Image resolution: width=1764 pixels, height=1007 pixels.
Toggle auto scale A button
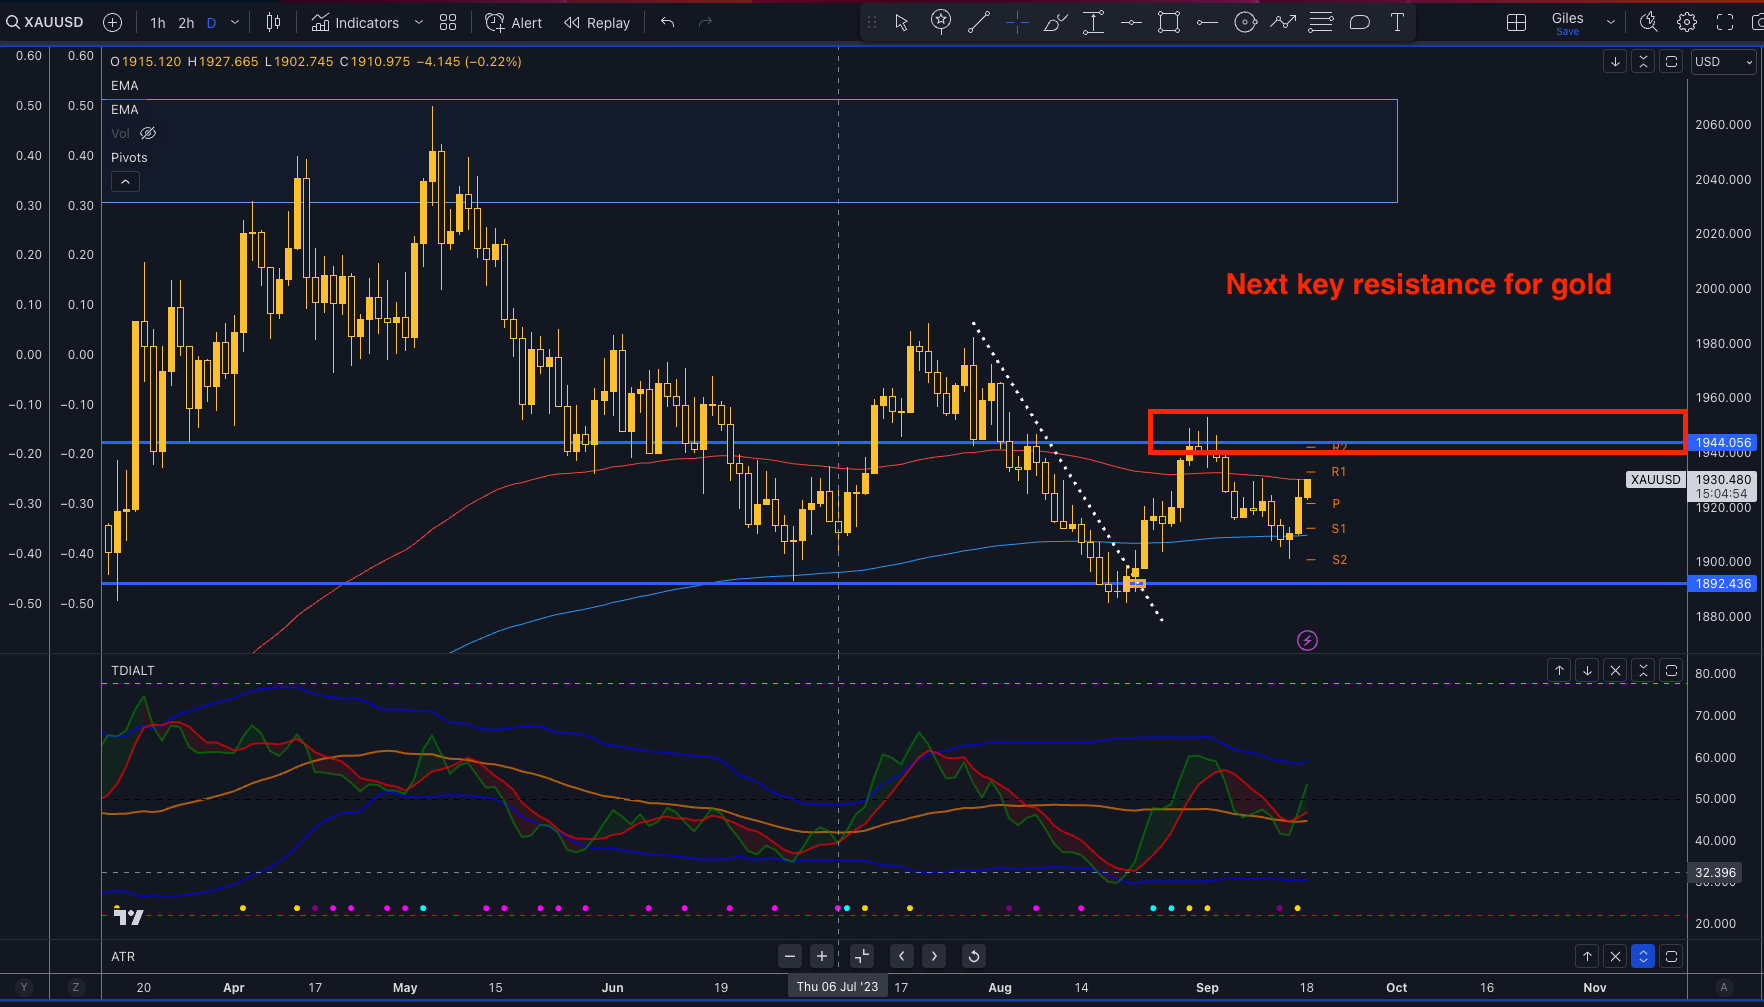[1724, 987]
